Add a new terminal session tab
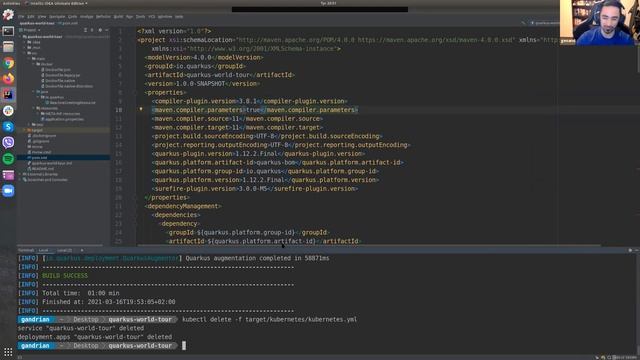640x360 pixels. click(82, 250)
